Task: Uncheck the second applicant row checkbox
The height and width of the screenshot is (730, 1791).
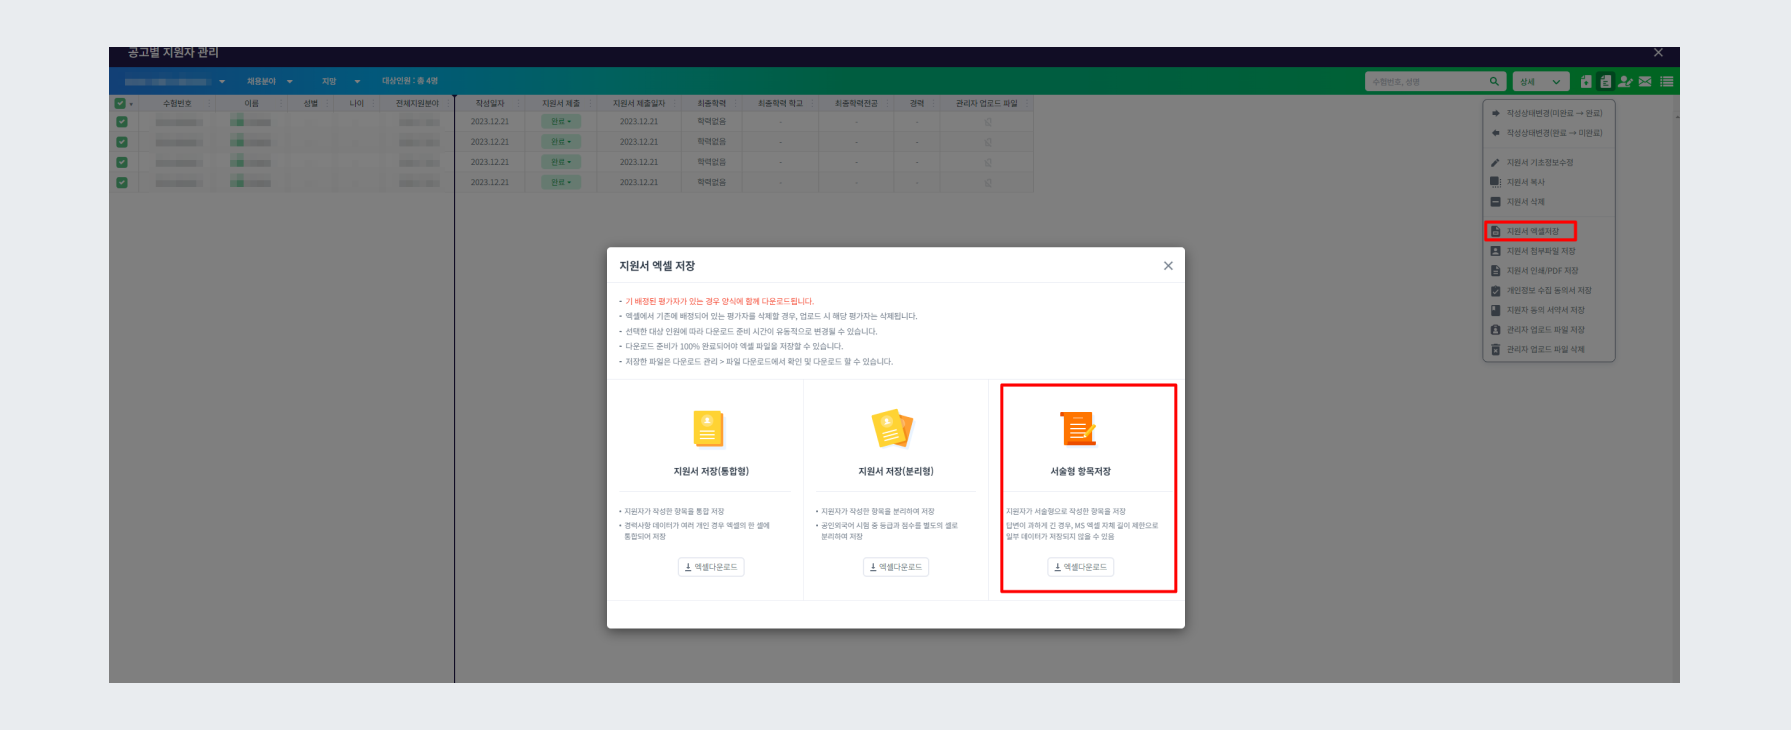Action: (122, 142)
